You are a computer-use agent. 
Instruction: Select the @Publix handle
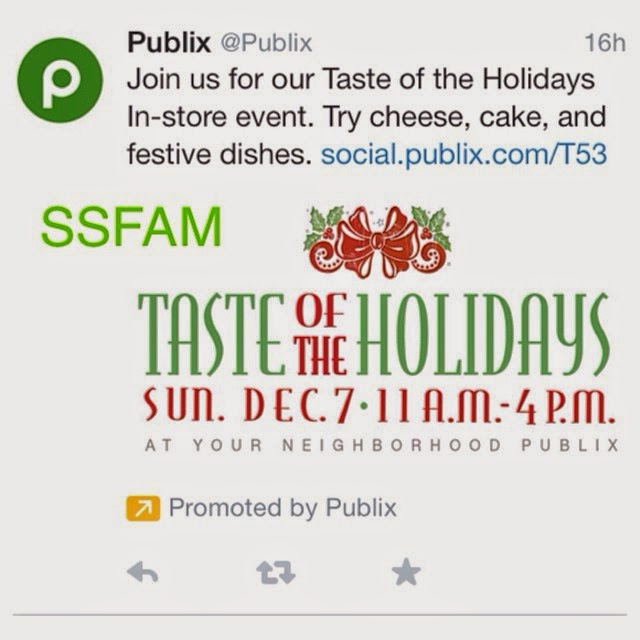[264, 43]
